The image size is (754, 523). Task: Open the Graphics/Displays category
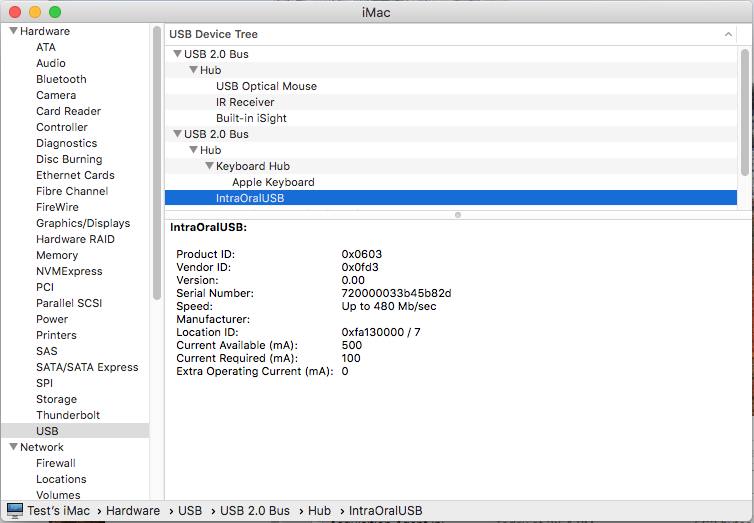(83, 223)
